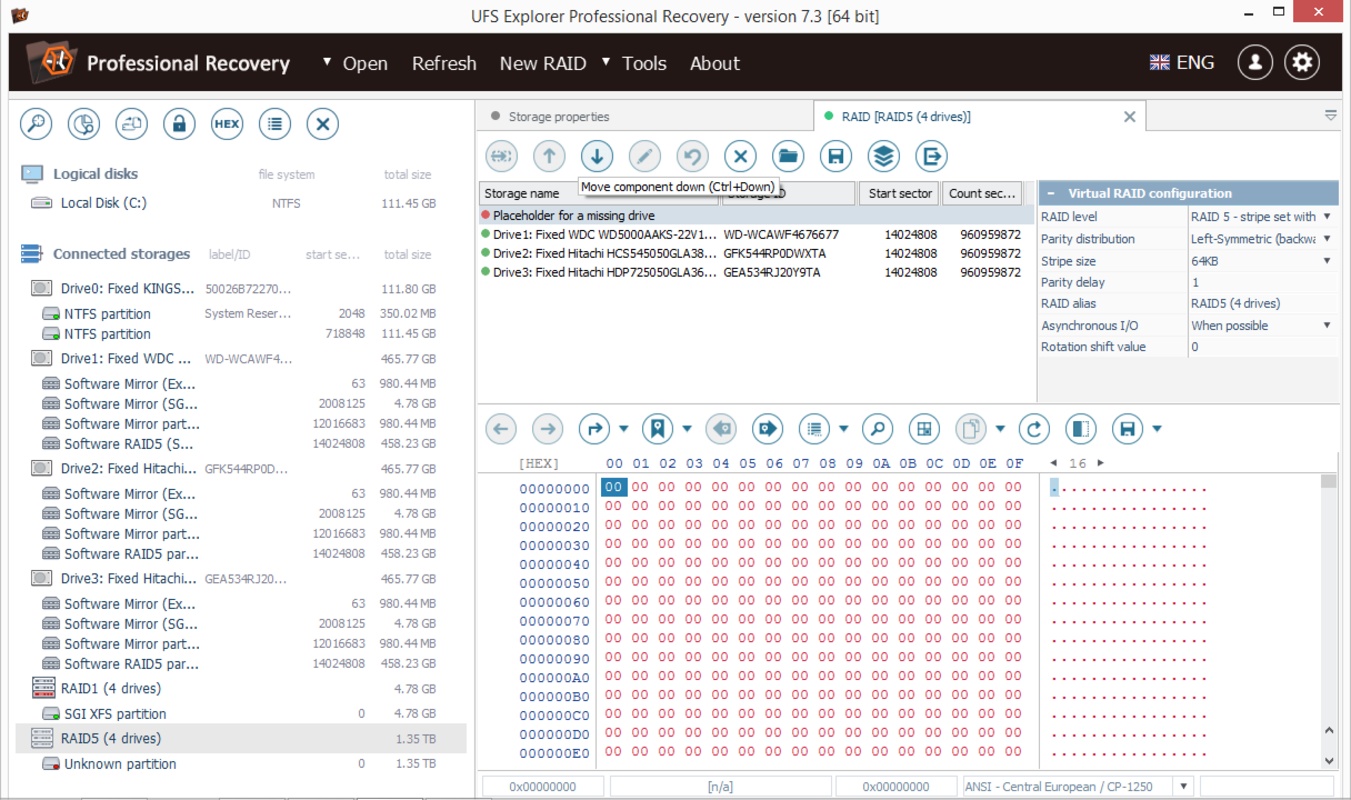Viewport: 1351px width, 800px height.
Task: Open the Tools menu
Action: click(x=643, y=63)
